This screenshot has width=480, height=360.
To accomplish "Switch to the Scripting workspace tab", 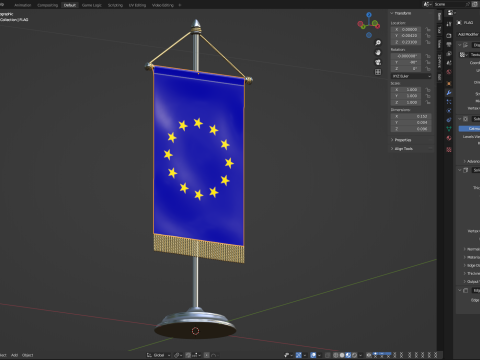I will 115,5.
